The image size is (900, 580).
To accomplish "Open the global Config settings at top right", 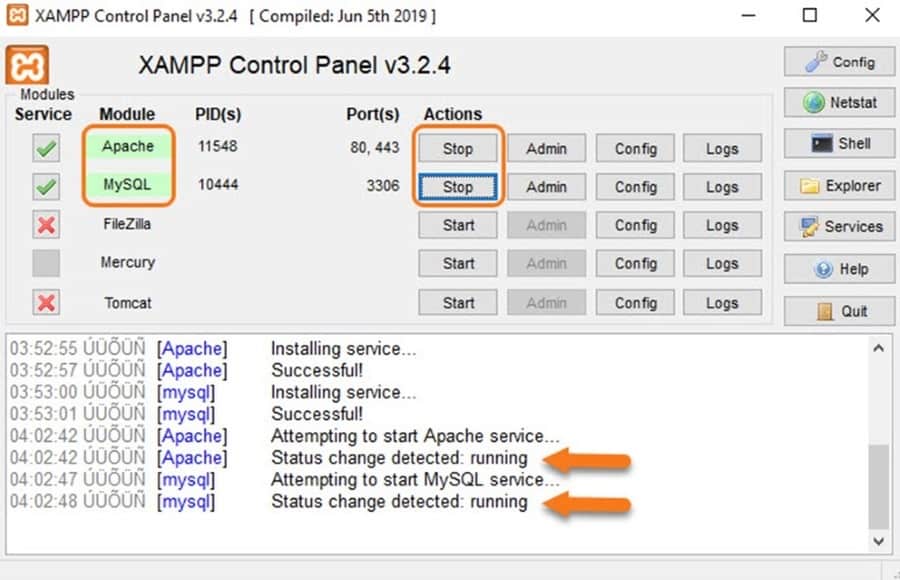I will pyautogui.click(x=839, y=61).
